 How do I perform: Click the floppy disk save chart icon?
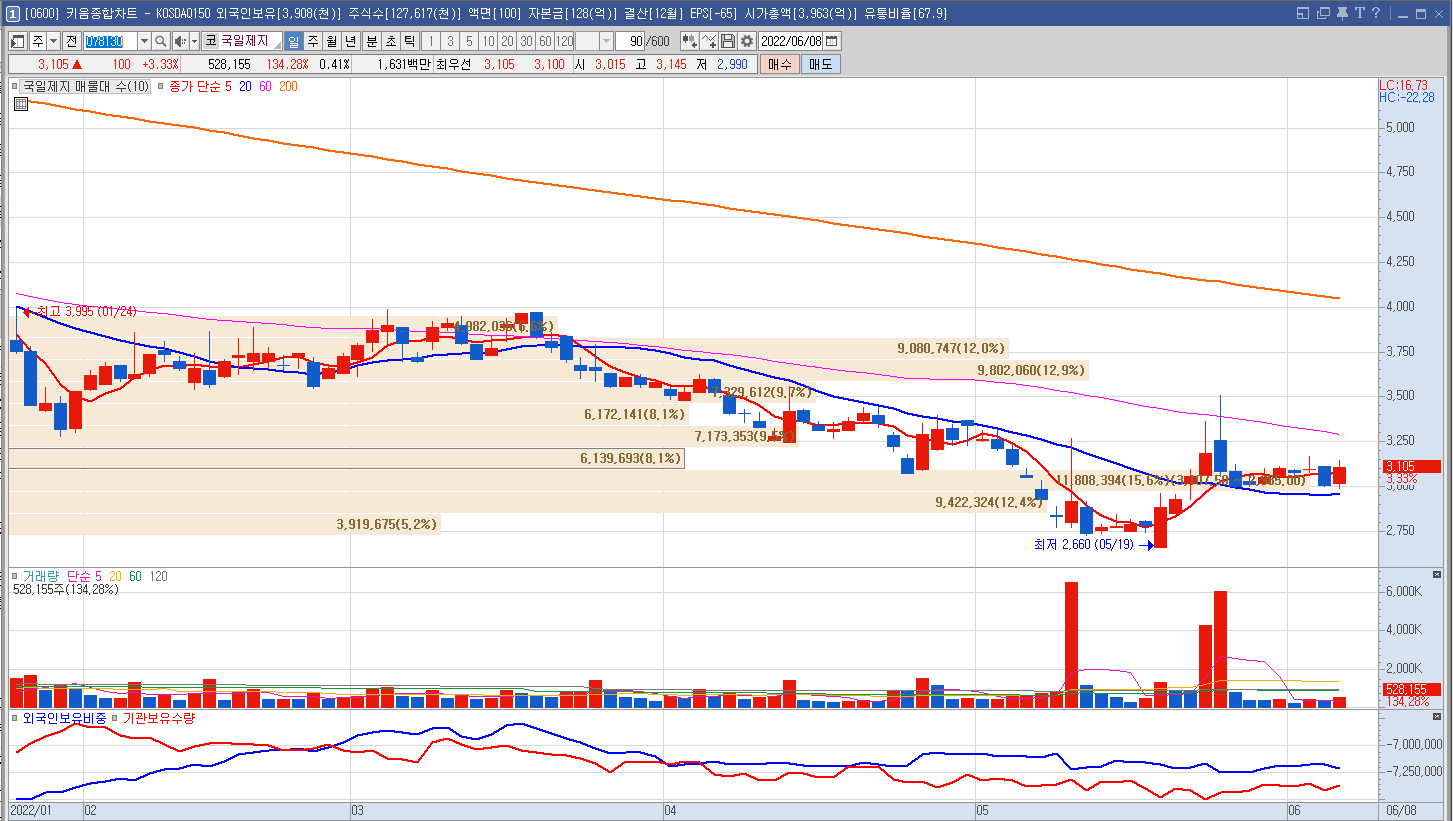tap(728, 41)
